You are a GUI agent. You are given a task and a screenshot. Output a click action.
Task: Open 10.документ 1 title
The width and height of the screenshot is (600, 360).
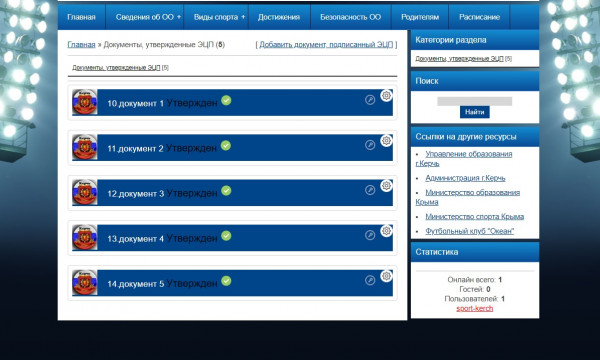coord(135,103)
